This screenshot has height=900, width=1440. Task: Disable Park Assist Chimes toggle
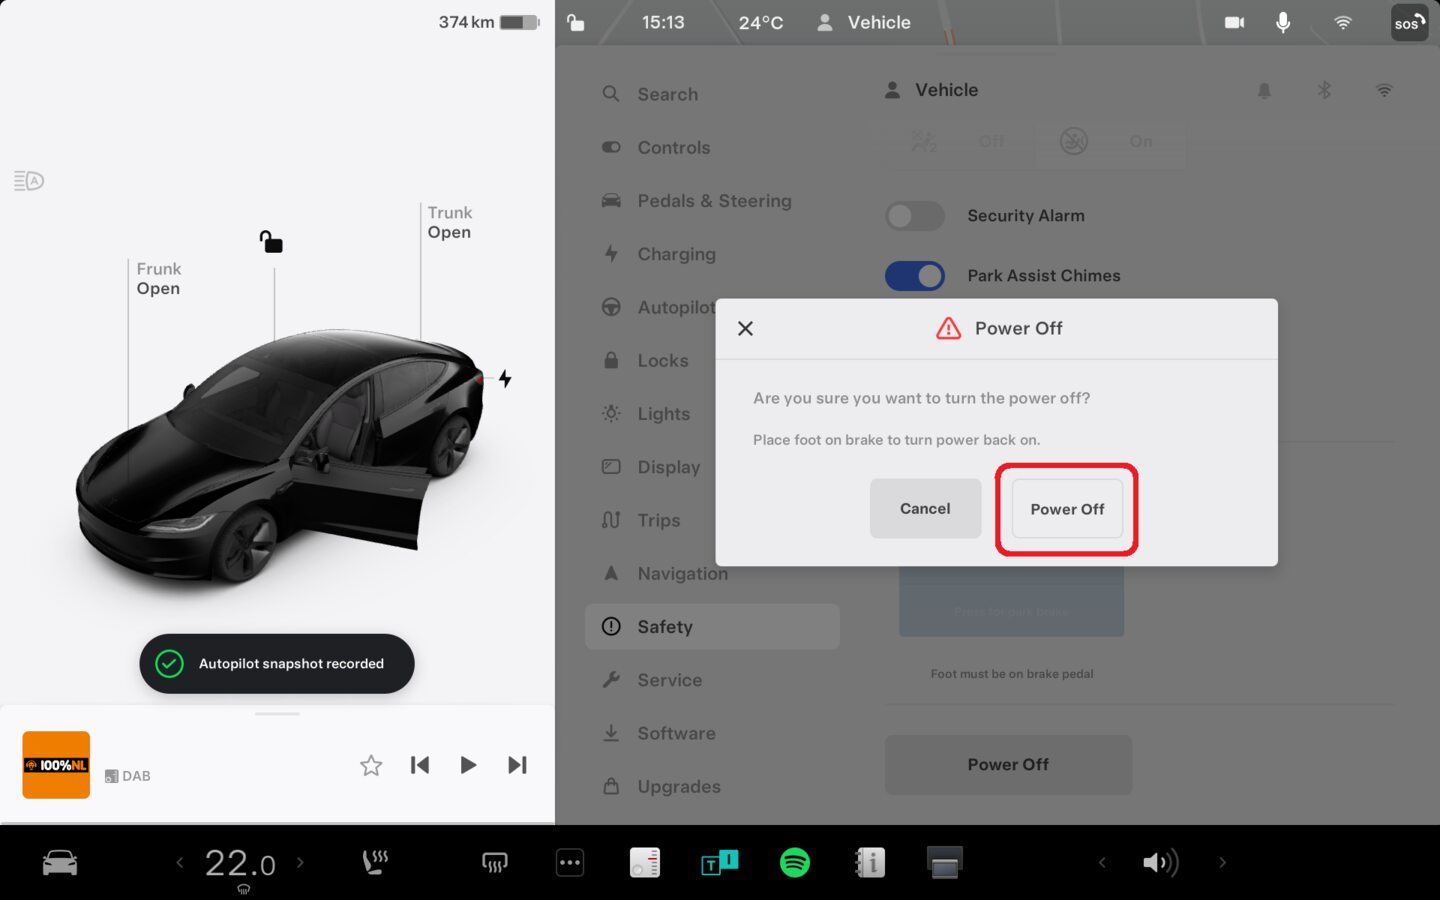914,276
